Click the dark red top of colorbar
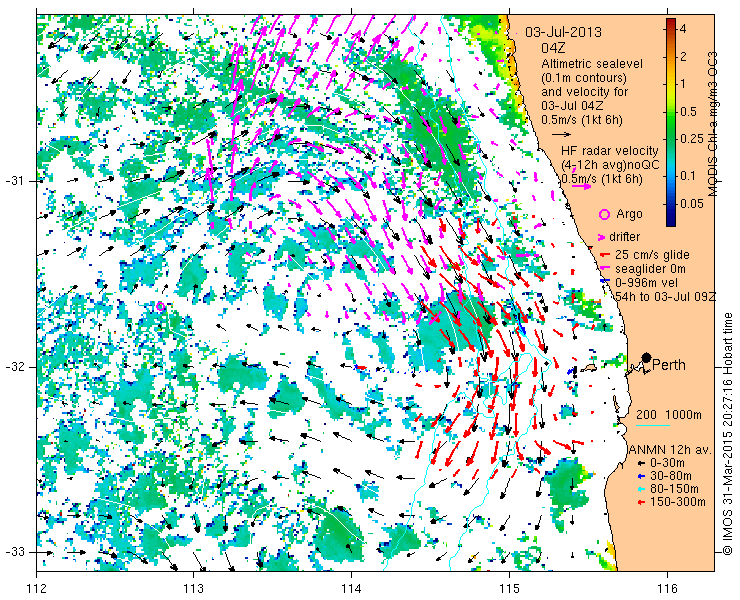This screenshot has height=600, width=740. [x=671, y=22]
